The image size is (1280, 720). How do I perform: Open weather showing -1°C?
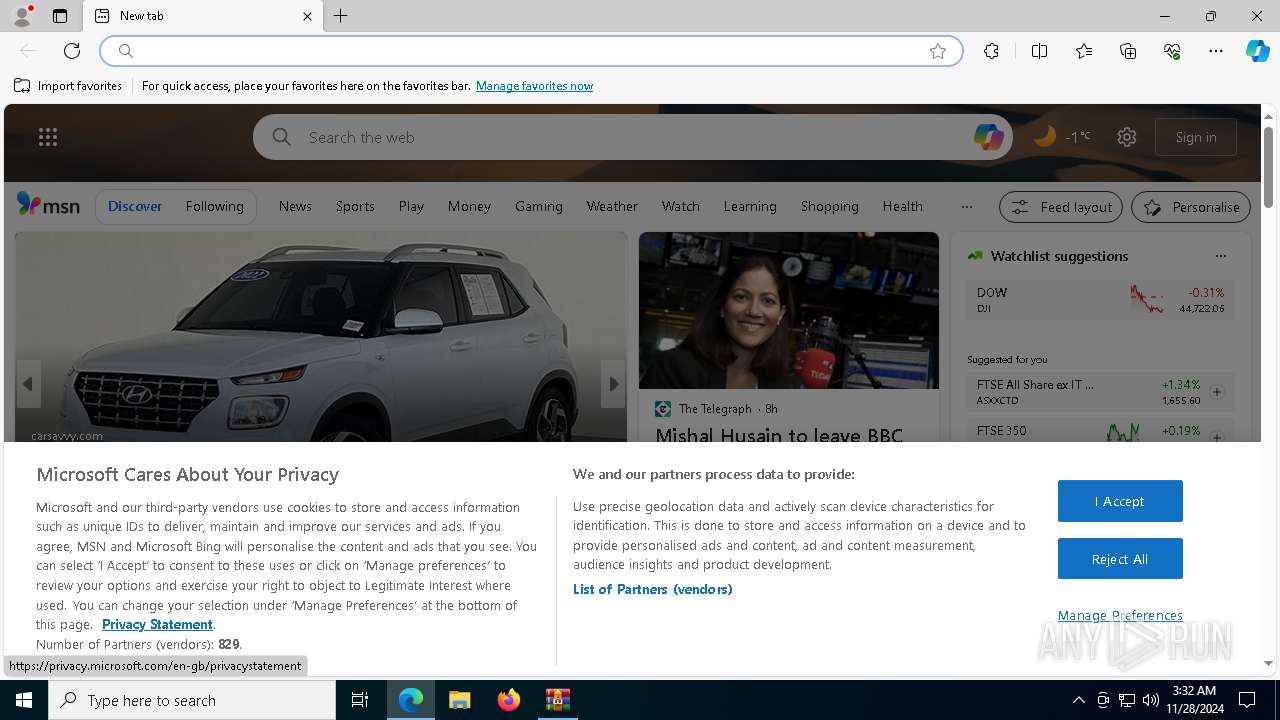1062,137
